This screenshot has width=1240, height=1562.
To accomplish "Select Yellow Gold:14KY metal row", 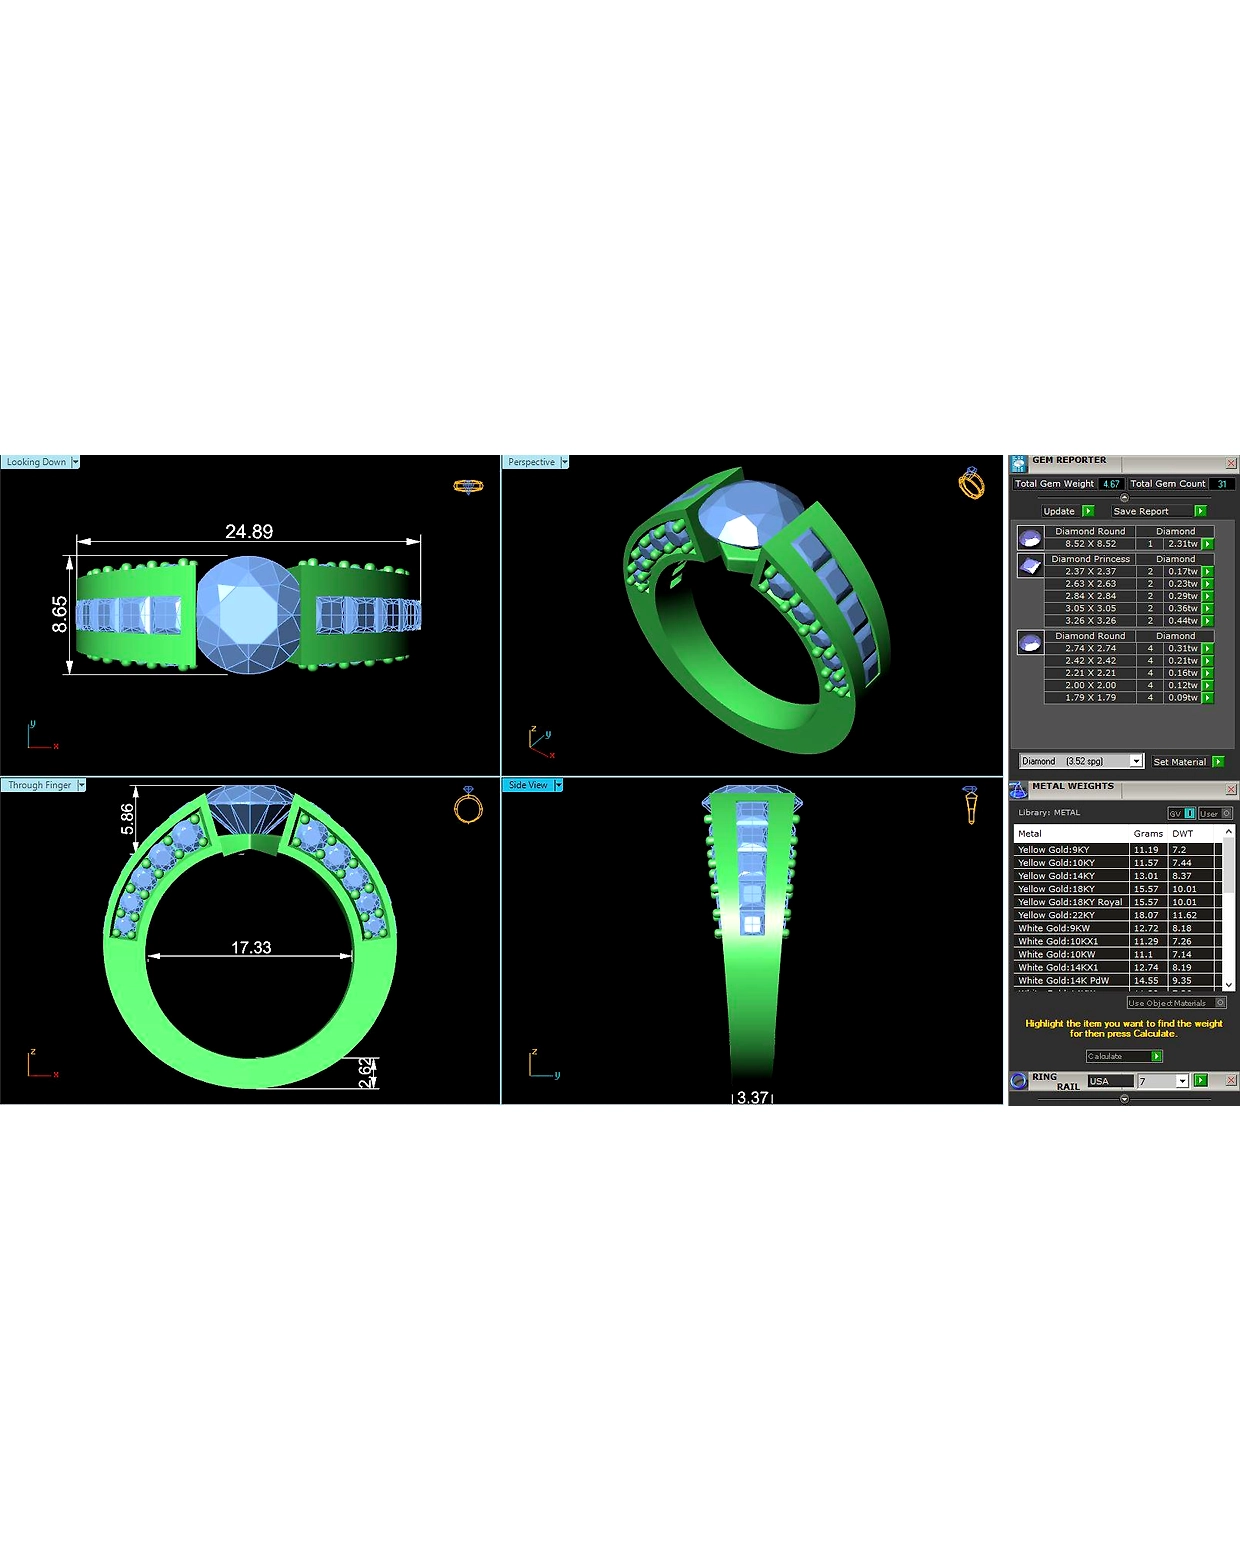I will click(1117, 875).
